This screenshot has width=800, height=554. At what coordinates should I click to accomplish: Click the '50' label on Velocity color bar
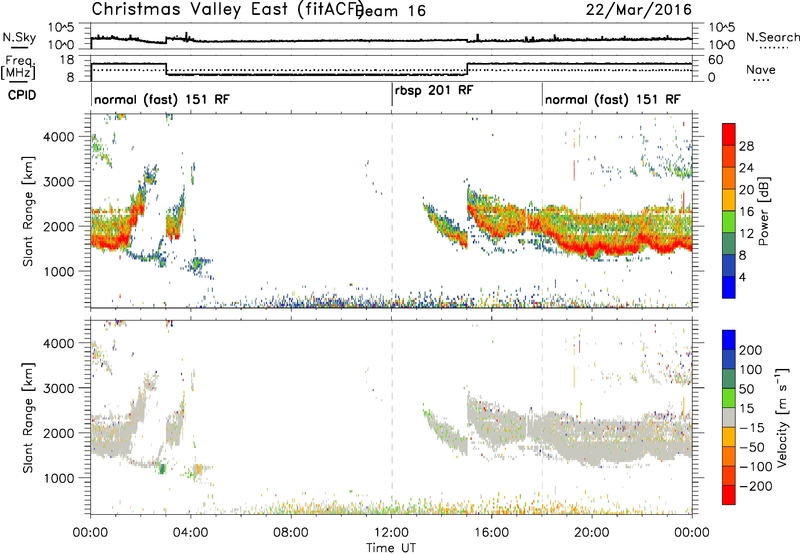point(746,389)
